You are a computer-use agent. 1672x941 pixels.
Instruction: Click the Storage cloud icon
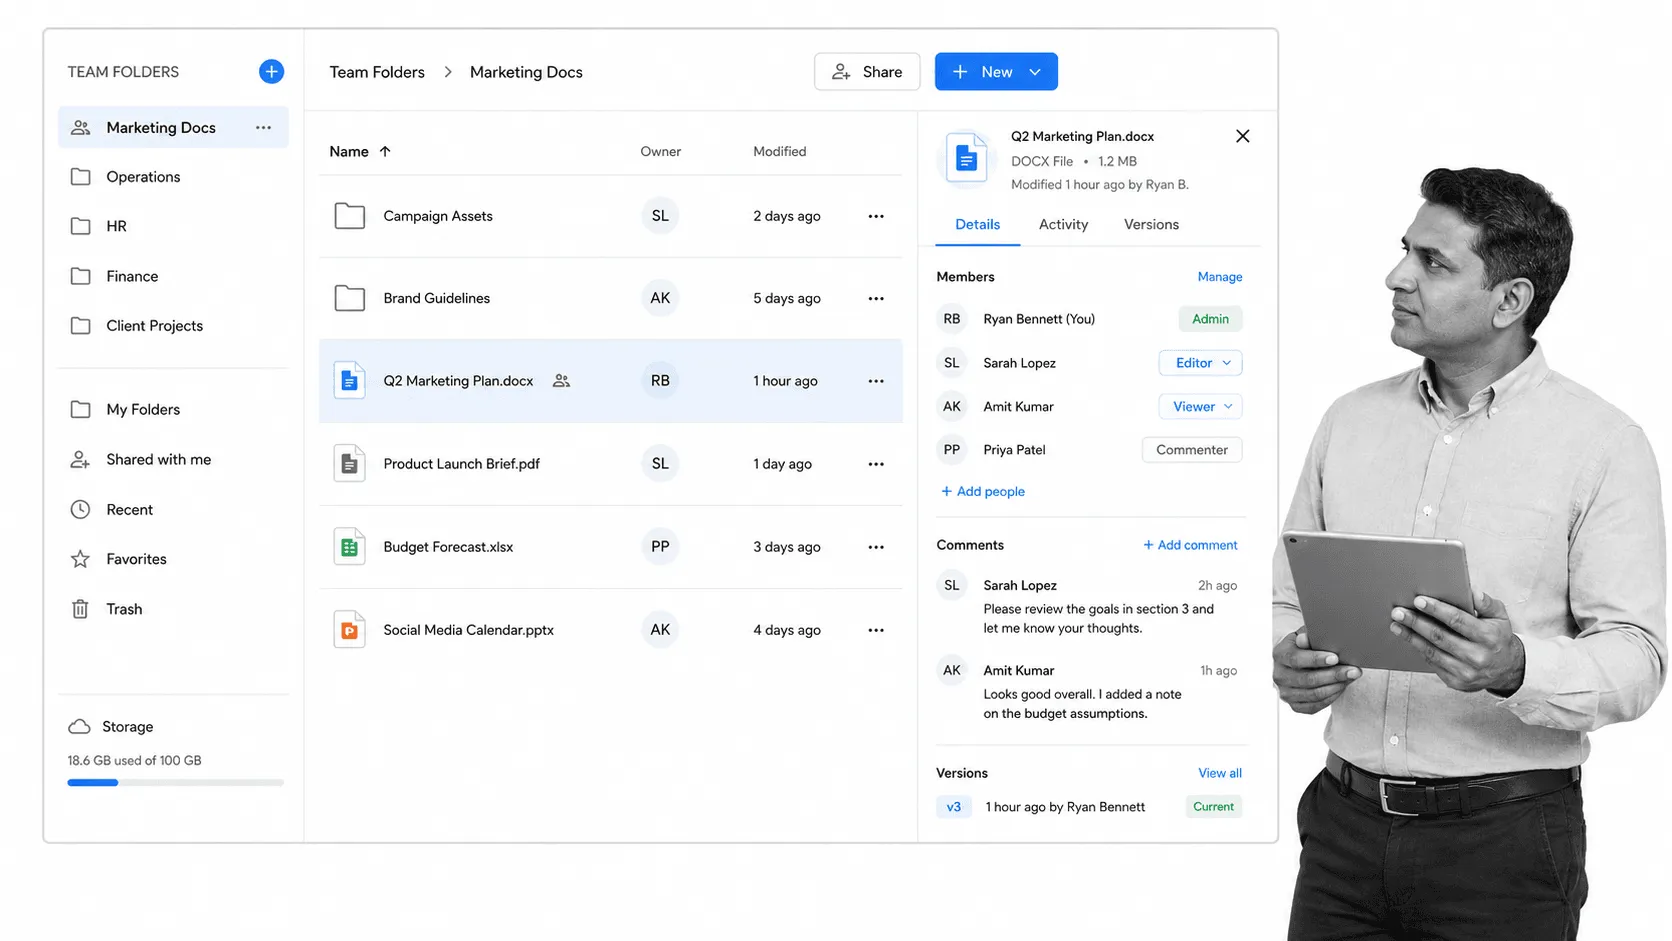click(x=79, y=726)
